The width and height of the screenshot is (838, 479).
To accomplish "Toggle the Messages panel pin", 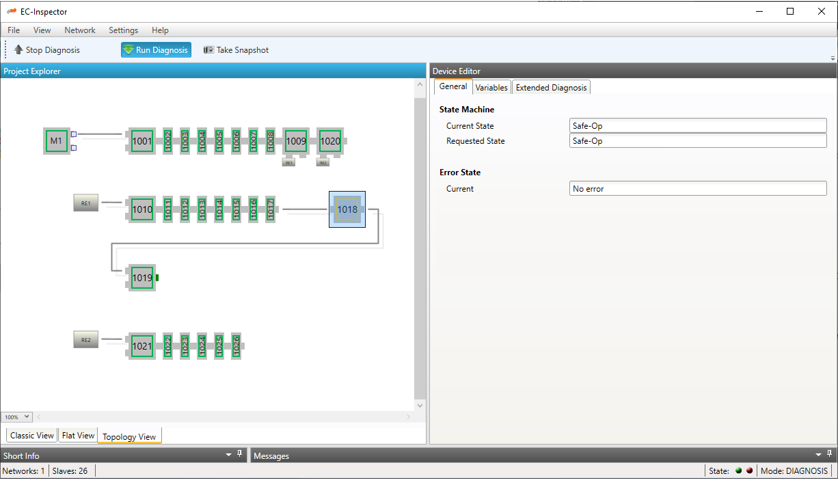I will point(830,455).
